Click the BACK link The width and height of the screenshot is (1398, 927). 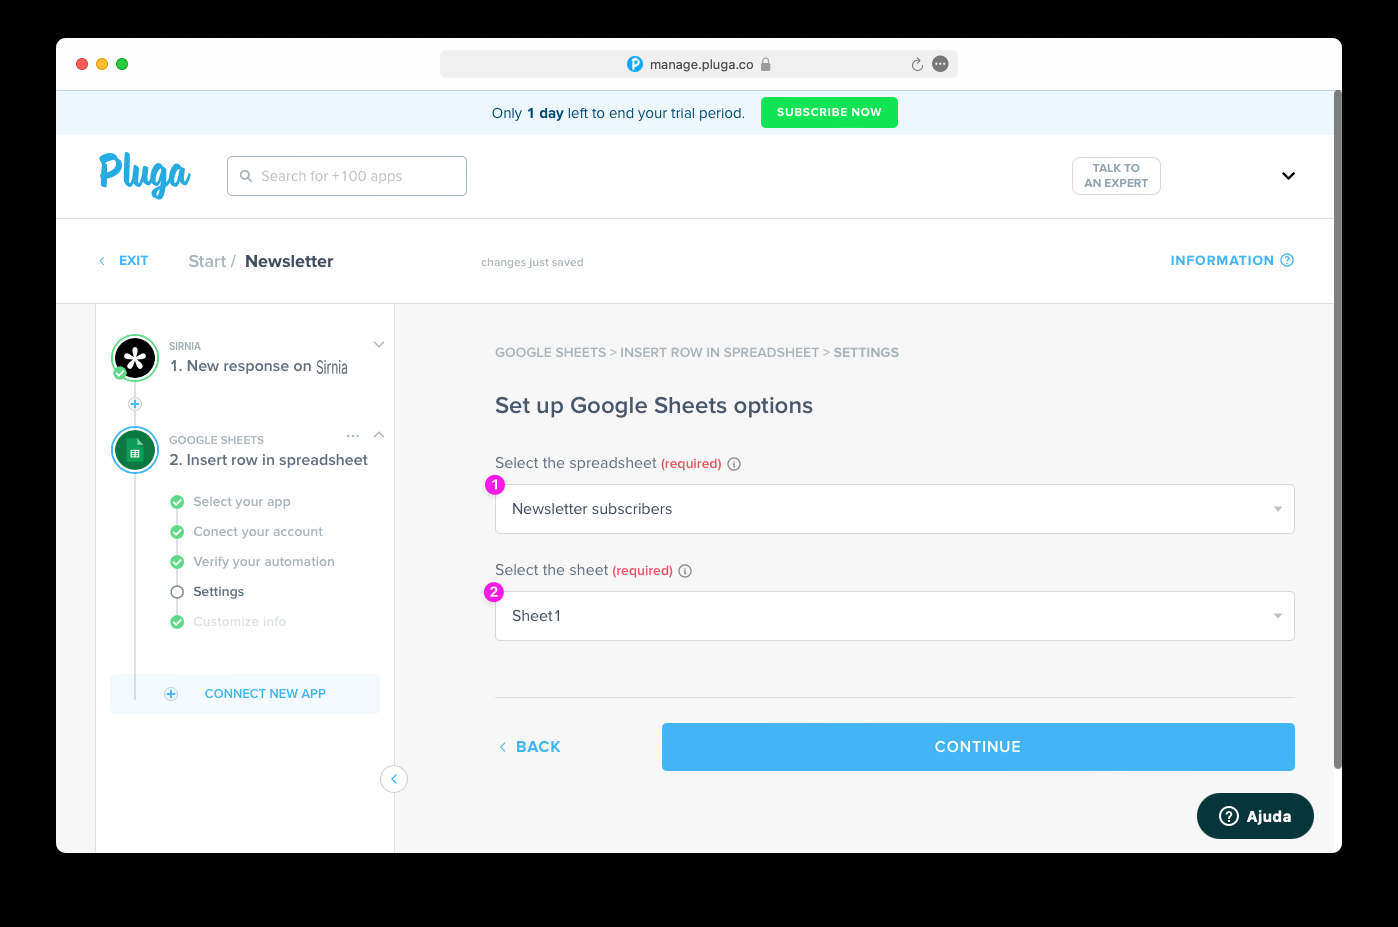530,747
